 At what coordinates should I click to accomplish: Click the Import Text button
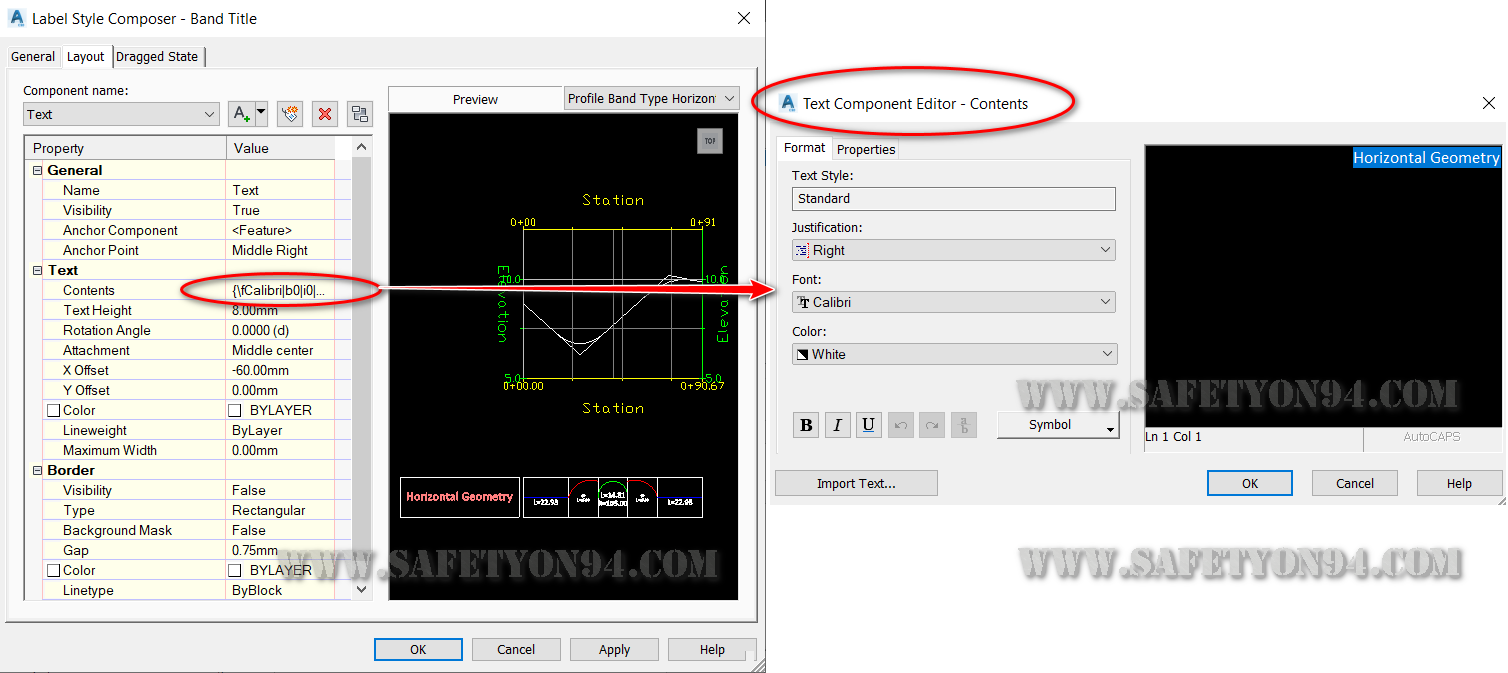point(855,482)
